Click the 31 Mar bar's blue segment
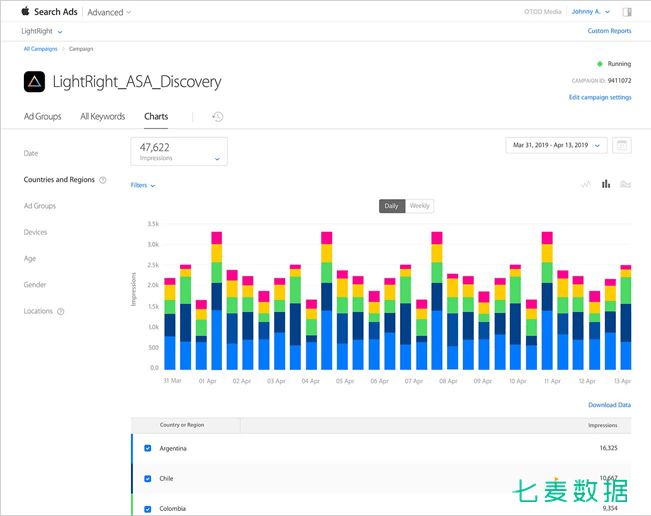The height and width of the screenshot is (516, 651). (x=170, y=352)
